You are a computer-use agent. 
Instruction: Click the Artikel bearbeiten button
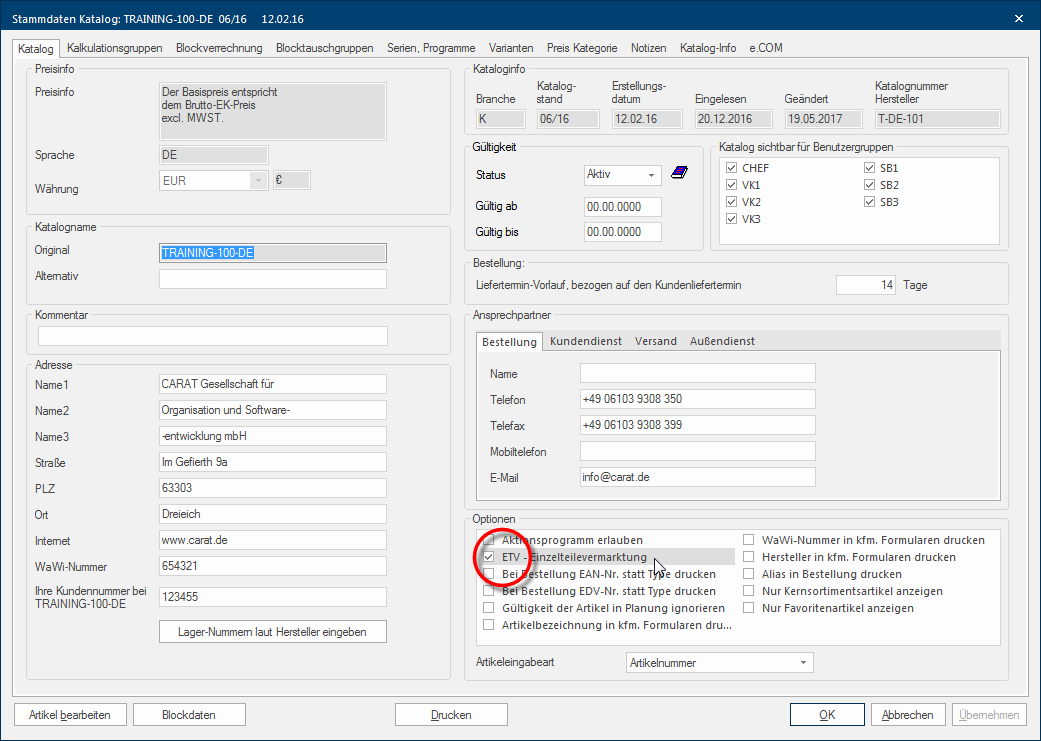click(x=70, y=715)
